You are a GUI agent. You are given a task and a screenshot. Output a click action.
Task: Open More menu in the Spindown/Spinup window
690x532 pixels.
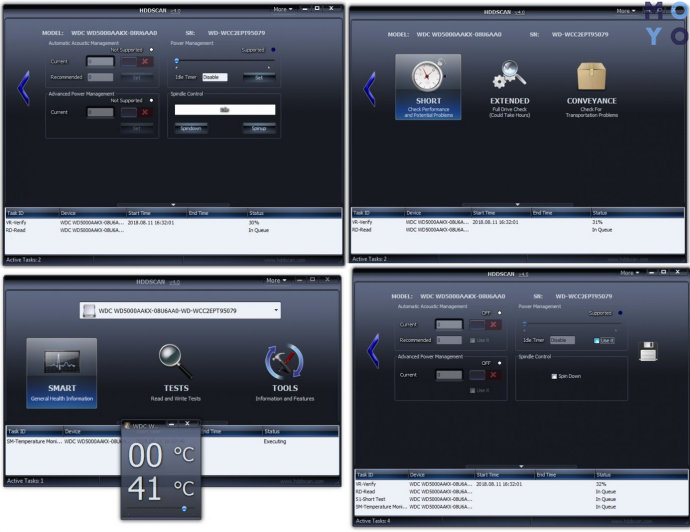(282, 9)
